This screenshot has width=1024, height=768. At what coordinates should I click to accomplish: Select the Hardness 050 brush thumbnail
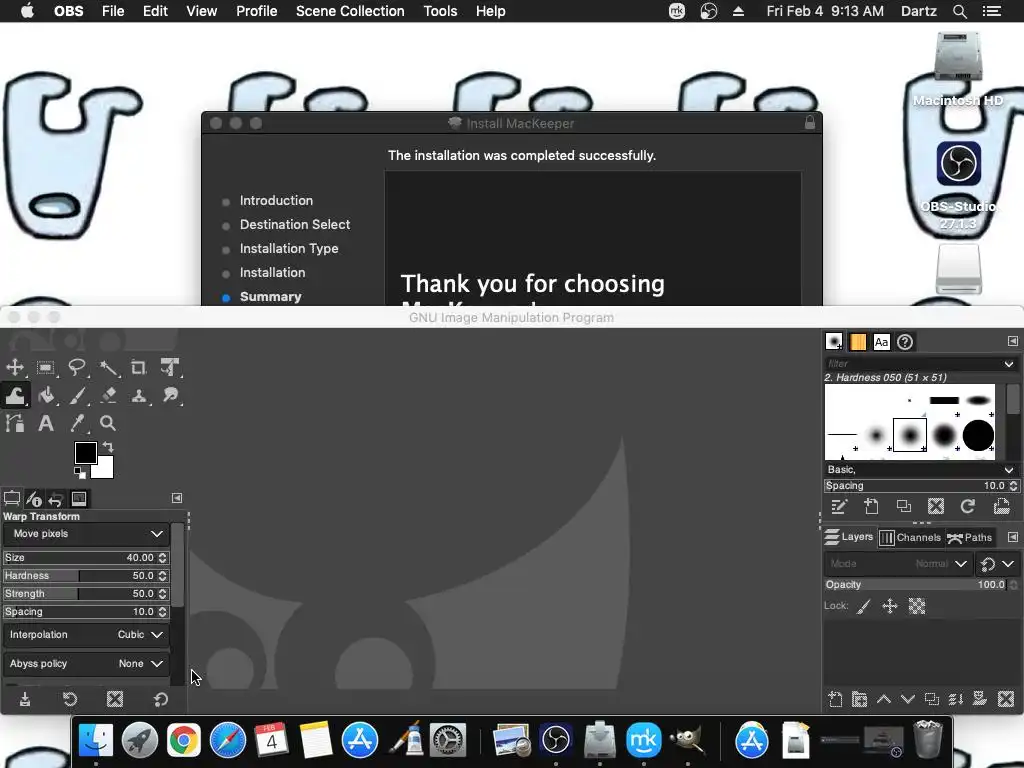[910, 435]
